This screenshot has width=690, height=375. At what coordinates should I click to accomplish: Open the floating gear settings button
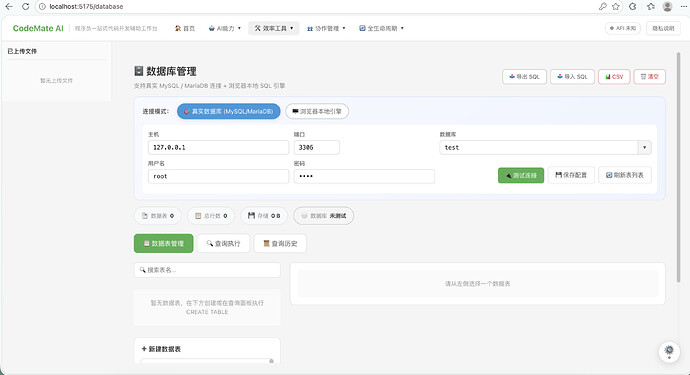[669, 351]
